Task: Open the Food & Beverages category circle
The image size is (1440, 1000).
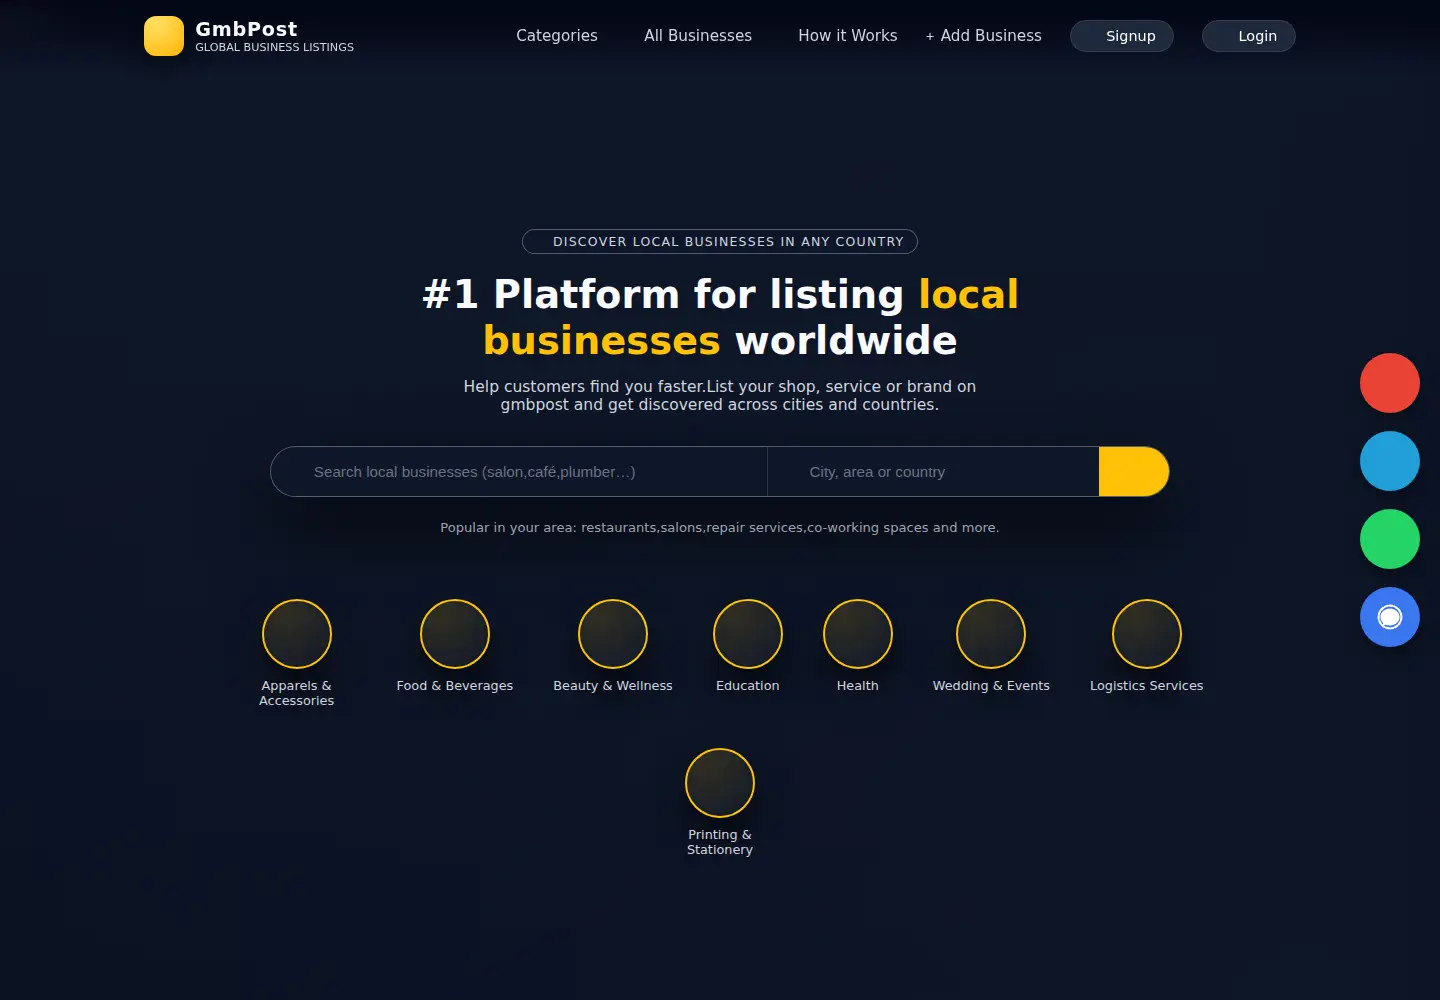Action: point(455,634)
